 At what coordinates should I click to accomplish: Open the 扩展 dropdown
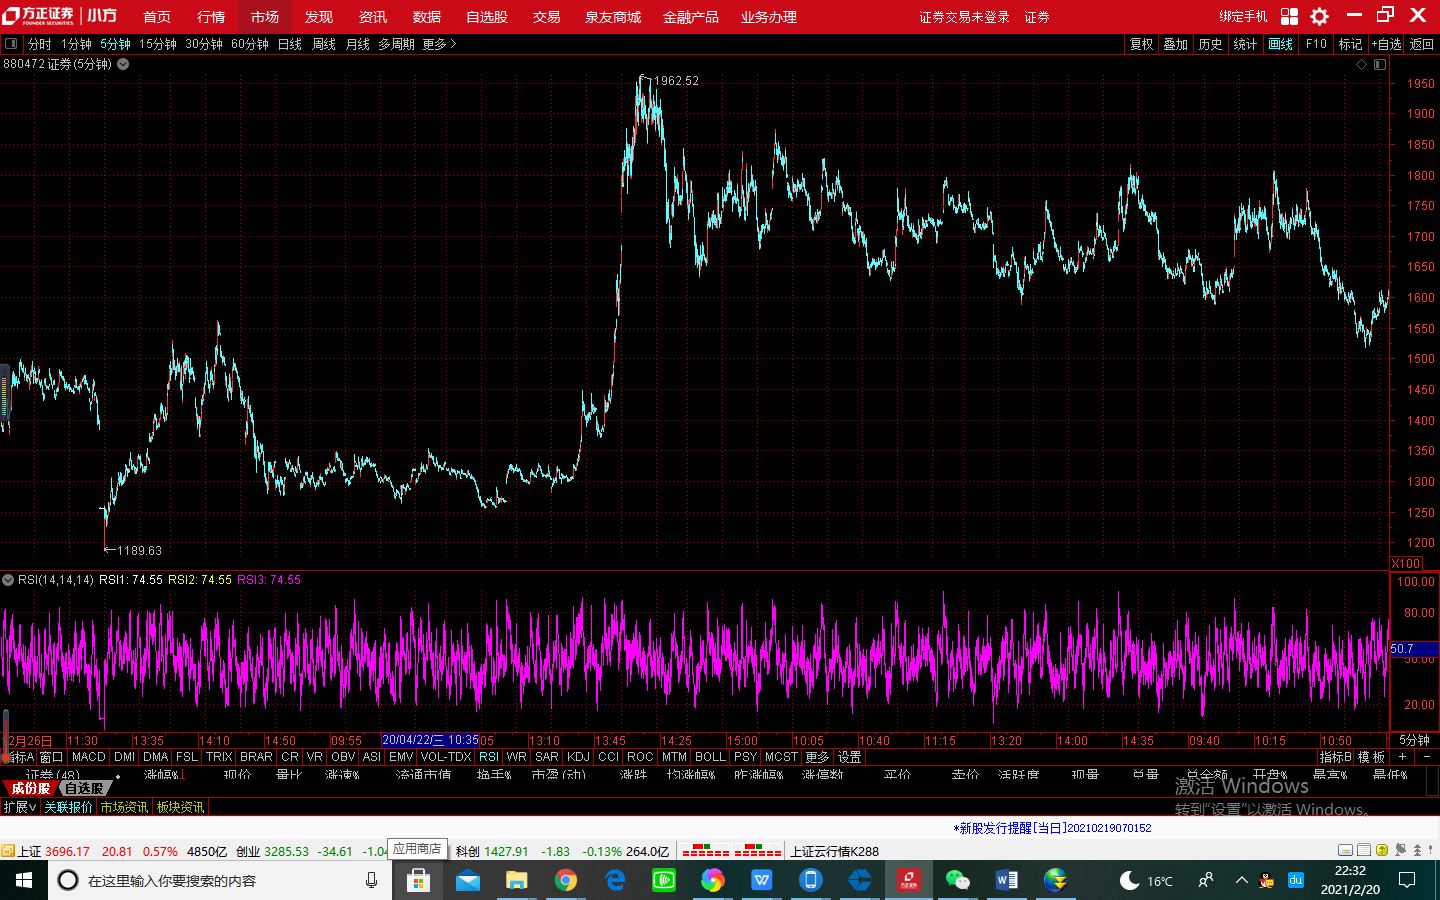[x=19, y=807]
